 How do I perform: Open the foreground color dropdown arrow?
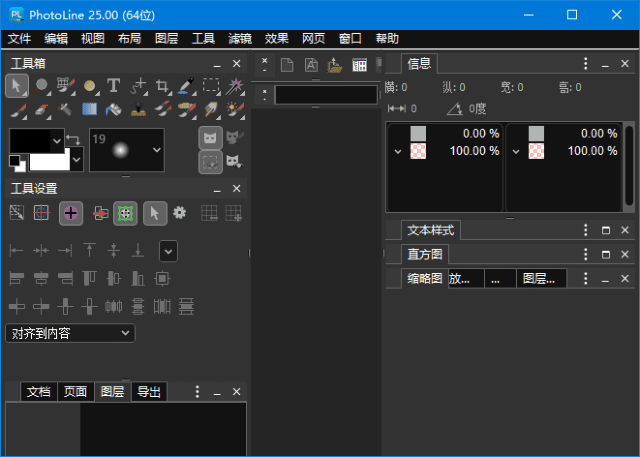56,140
